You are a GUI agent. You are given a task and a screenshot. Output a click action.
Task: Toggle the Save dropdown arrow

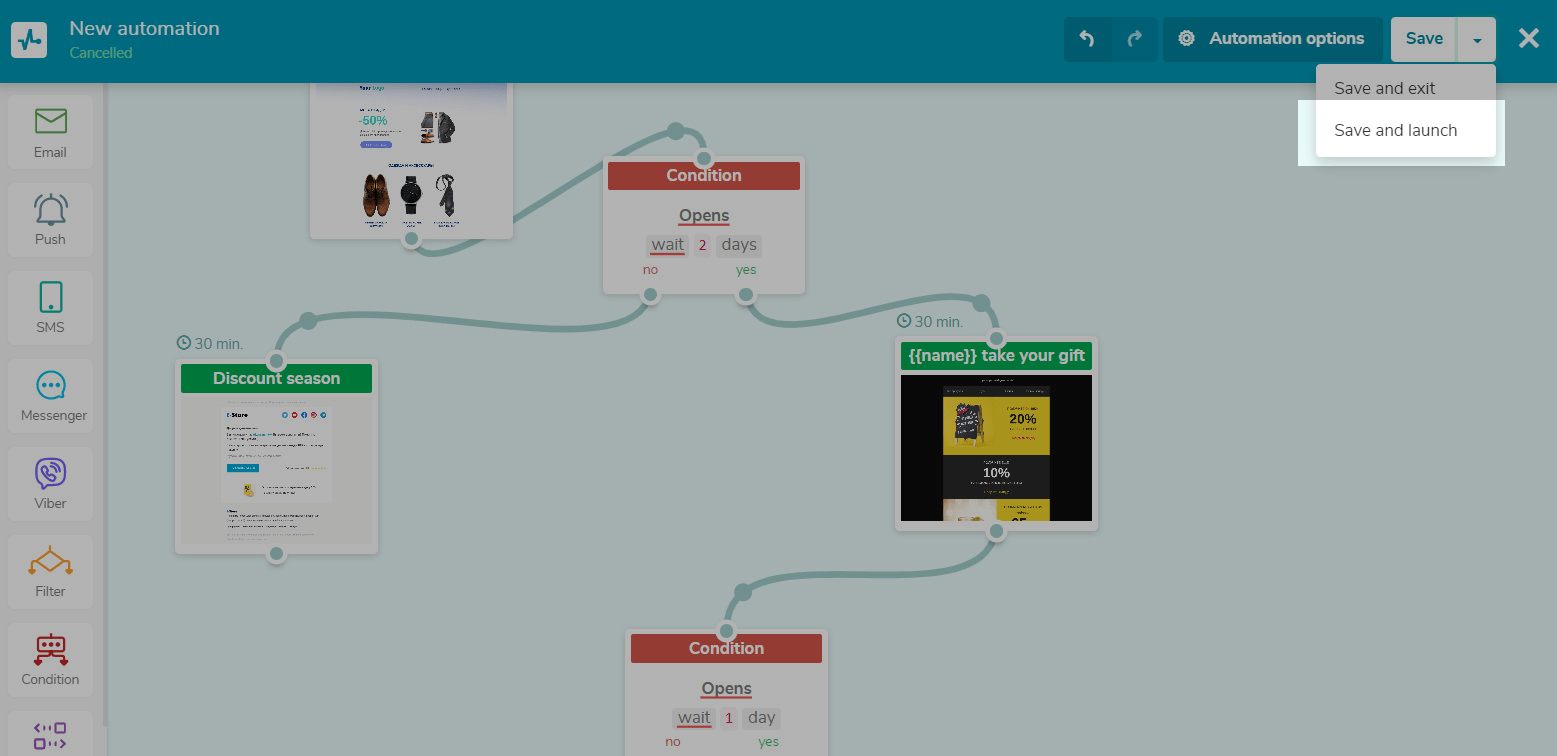click(x=1477, y=39)
